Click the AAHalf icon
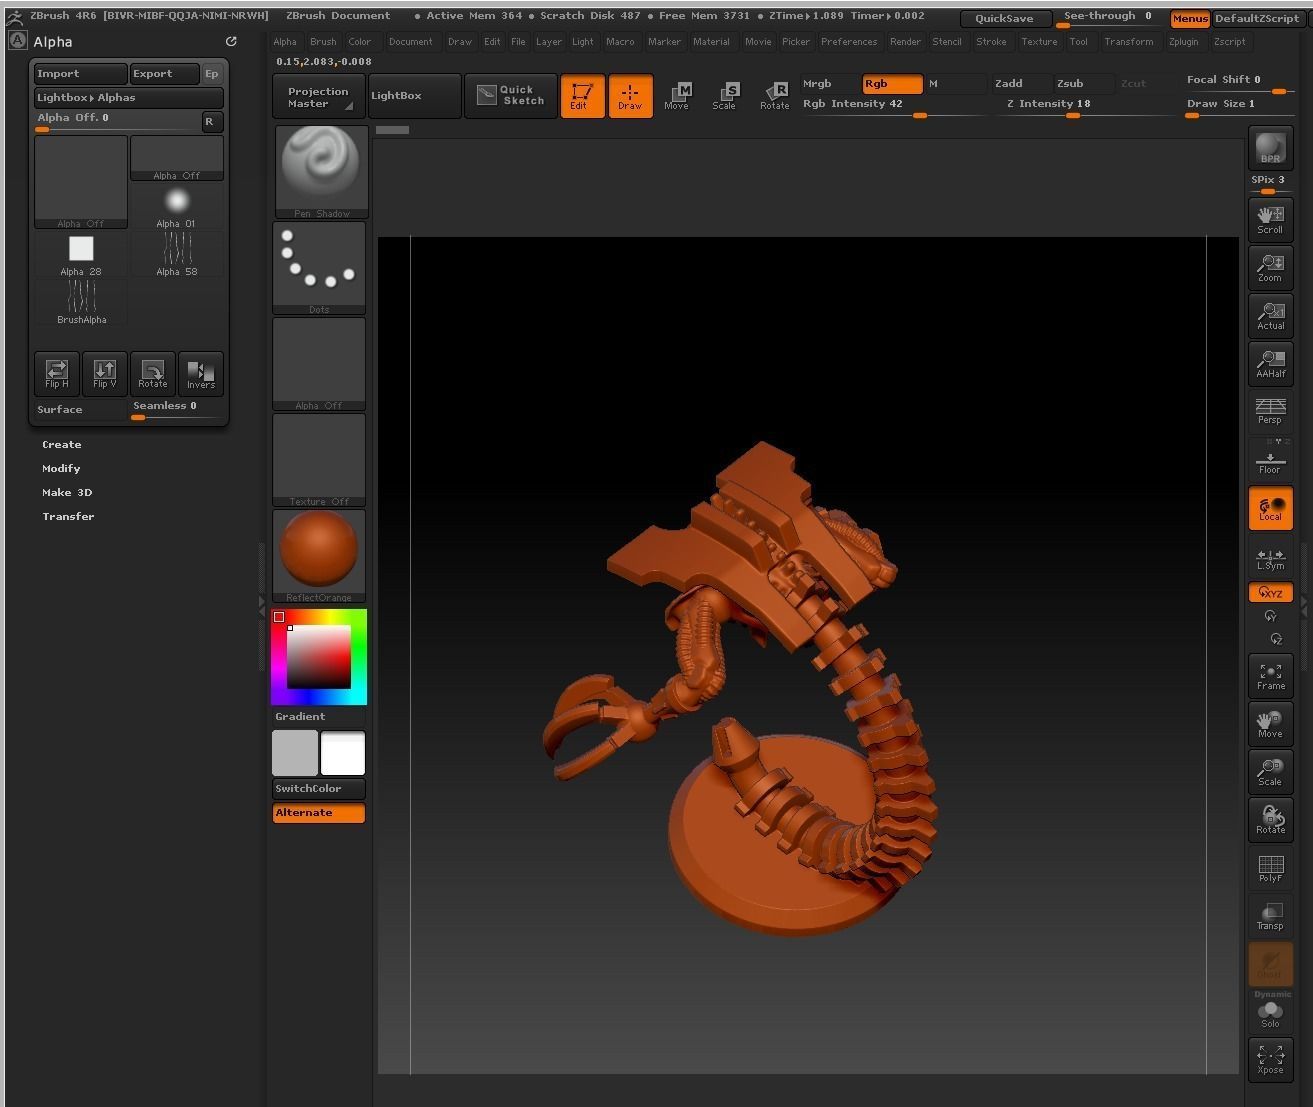1313x1107 pixels. [1270, 364]
